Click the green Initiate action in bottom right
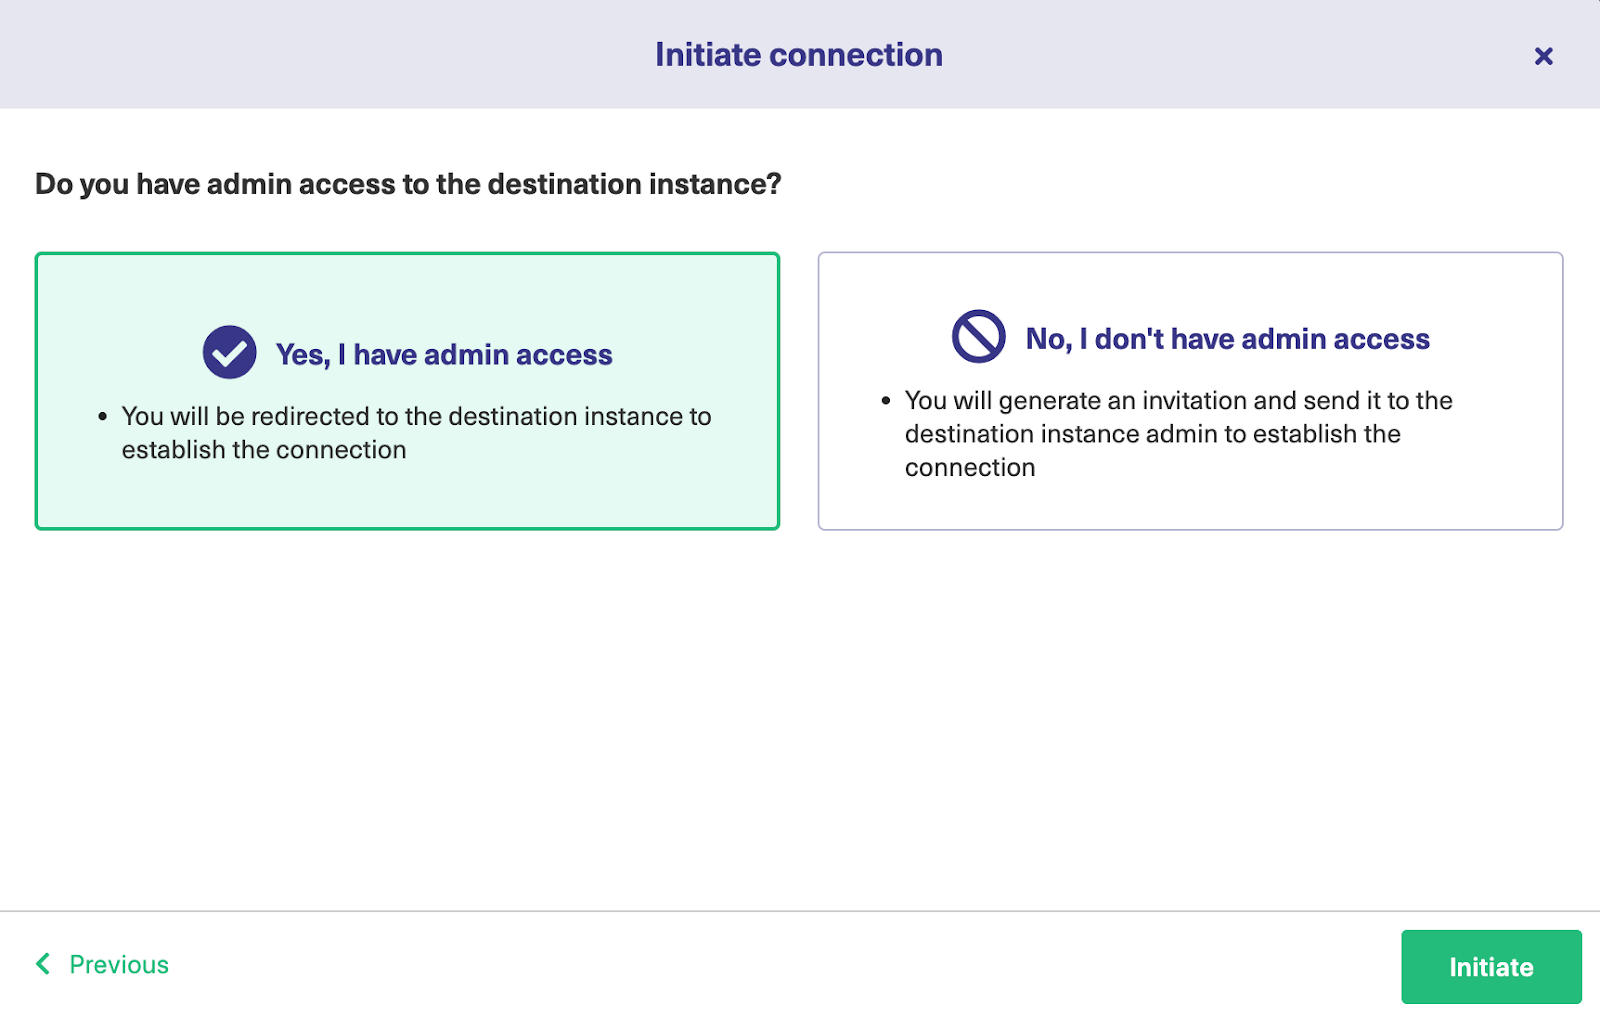1600x1017 pixels. point(1491,966)
